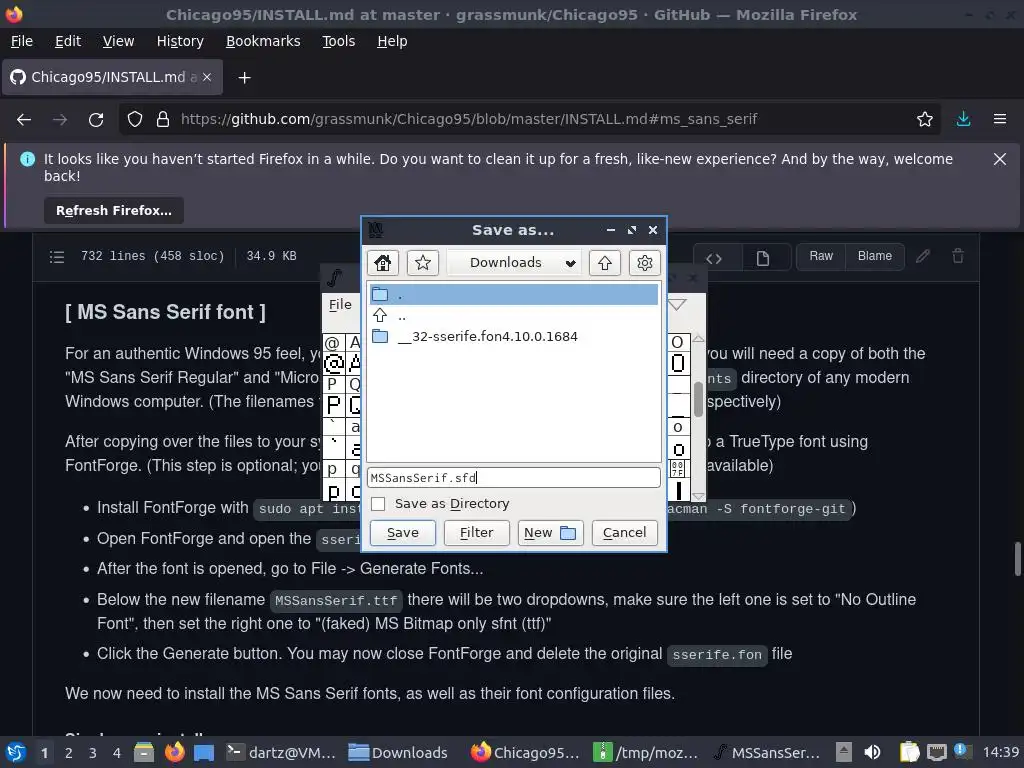
Task: Click FontForge glyph window scrollbar thumb
Action: [698, 398]
